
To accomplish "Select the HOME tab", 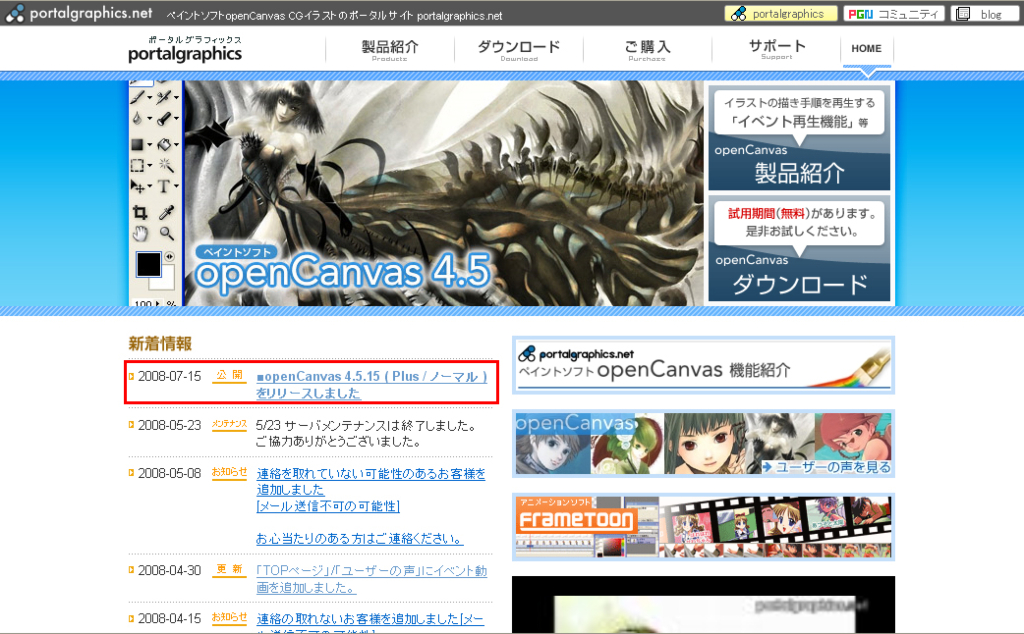I will click(x=866, y=48).
